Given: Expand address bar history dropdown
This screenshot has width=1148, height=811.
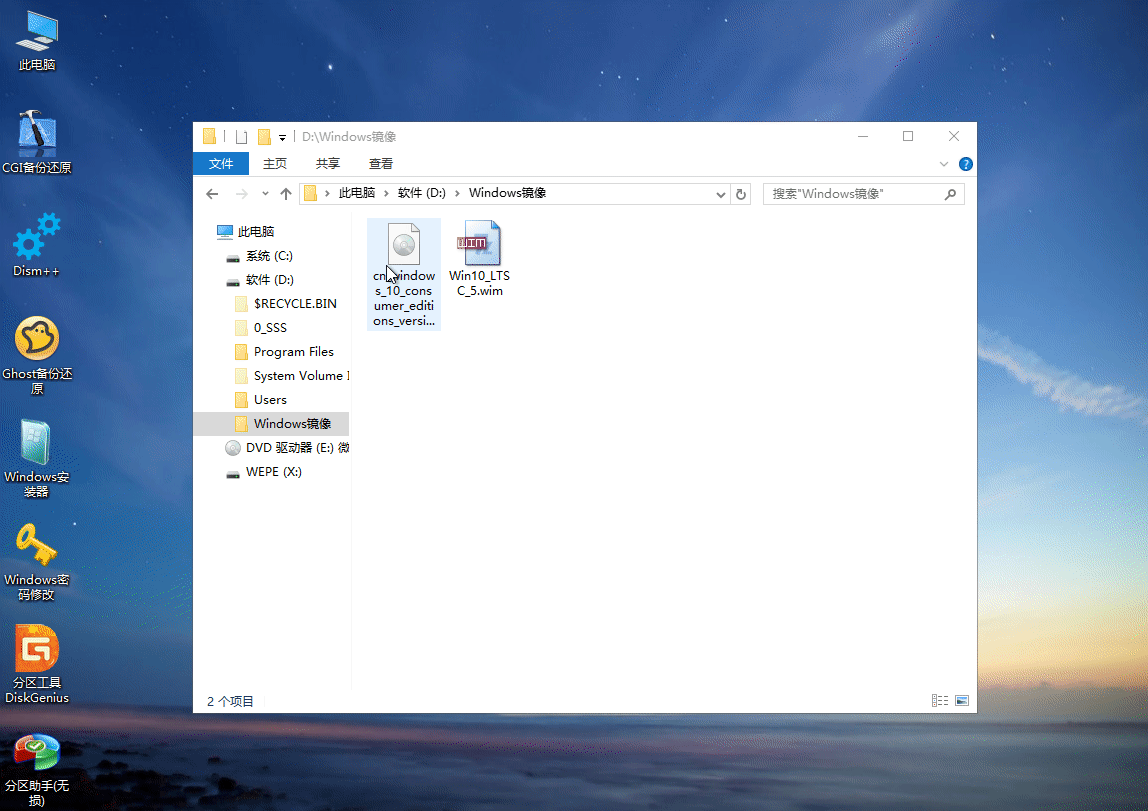Looking at the screenshot, I should [720, 194].
